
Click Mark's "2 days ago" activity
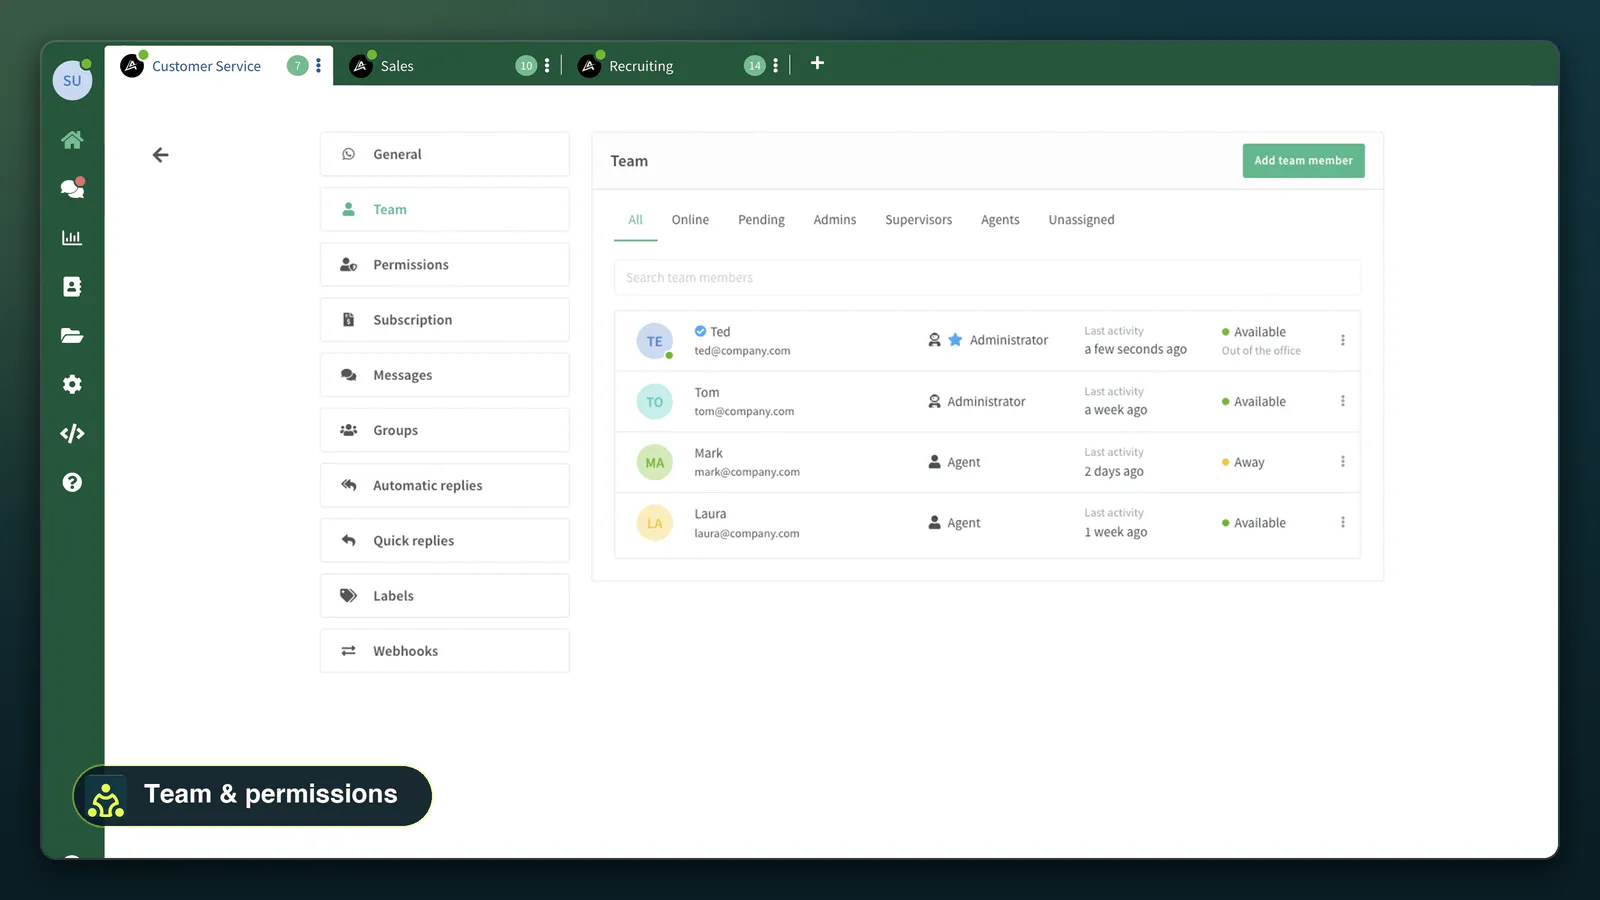(1114, 471)
